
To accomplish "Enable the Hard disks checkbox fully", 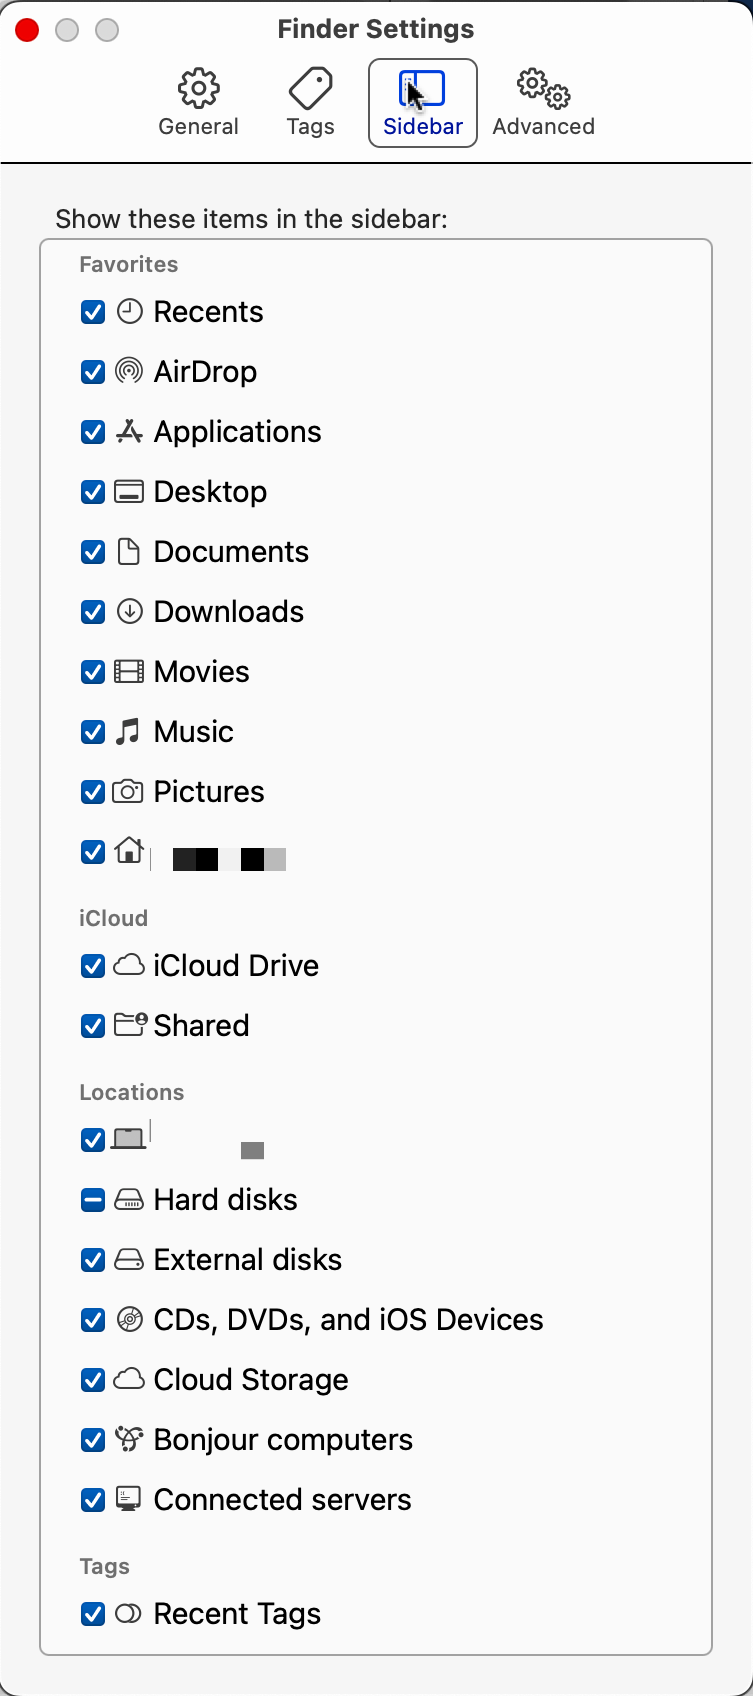I will click(92, 1199).
